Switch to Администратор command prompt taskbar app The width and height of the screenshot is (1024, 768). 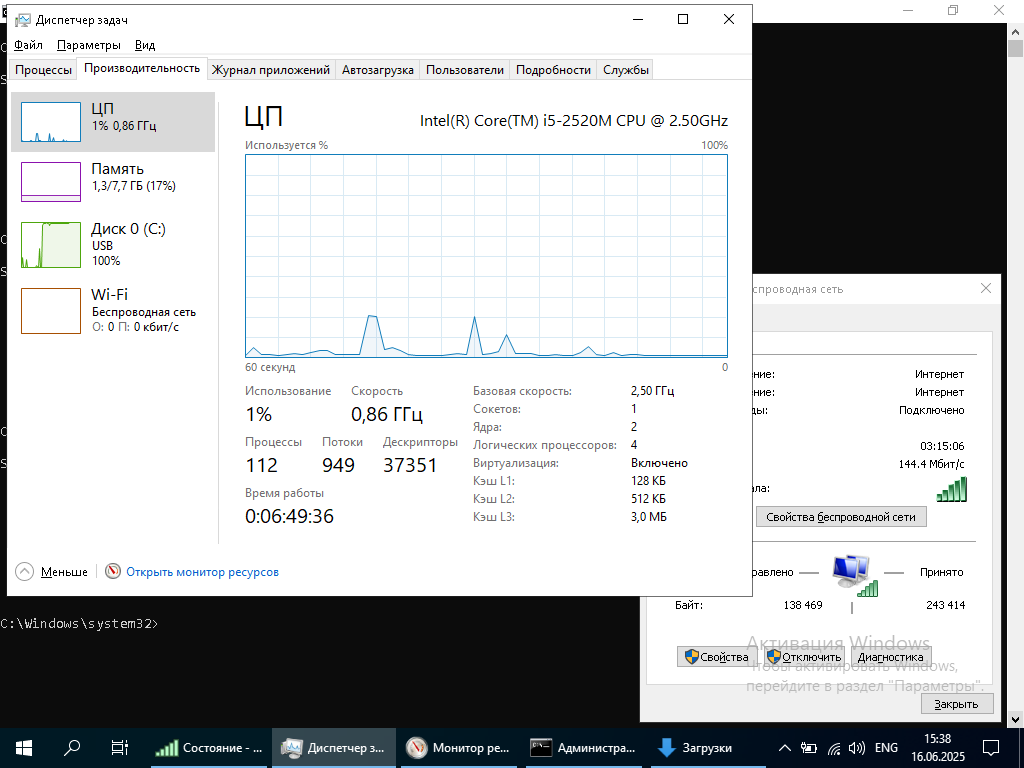tap(583, 748)
